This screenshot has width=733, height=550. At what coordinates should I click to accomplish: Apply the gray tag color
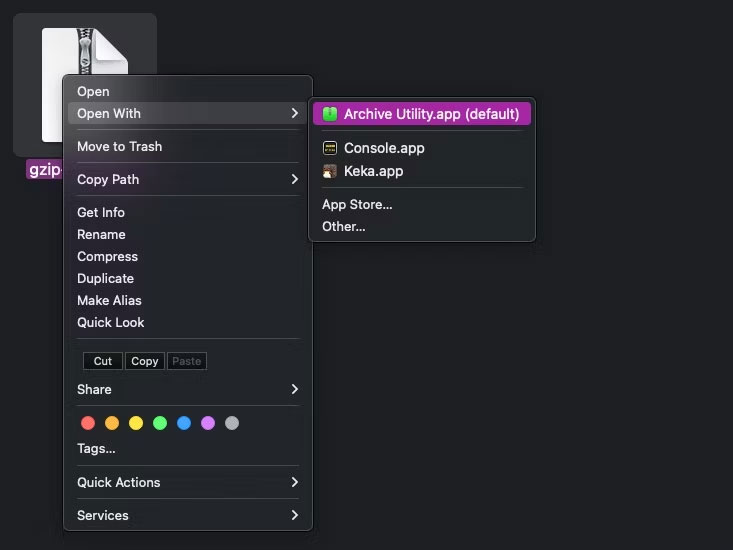tap(232, 423)
